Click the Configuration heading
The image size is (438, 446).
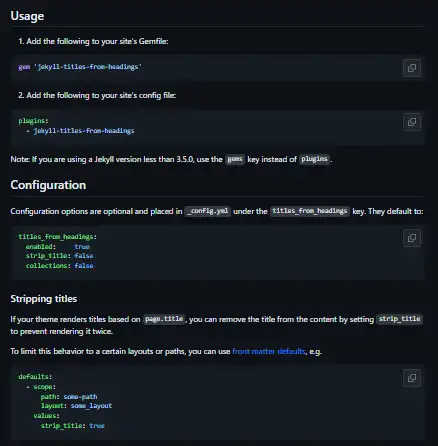[x=48, y=185]
